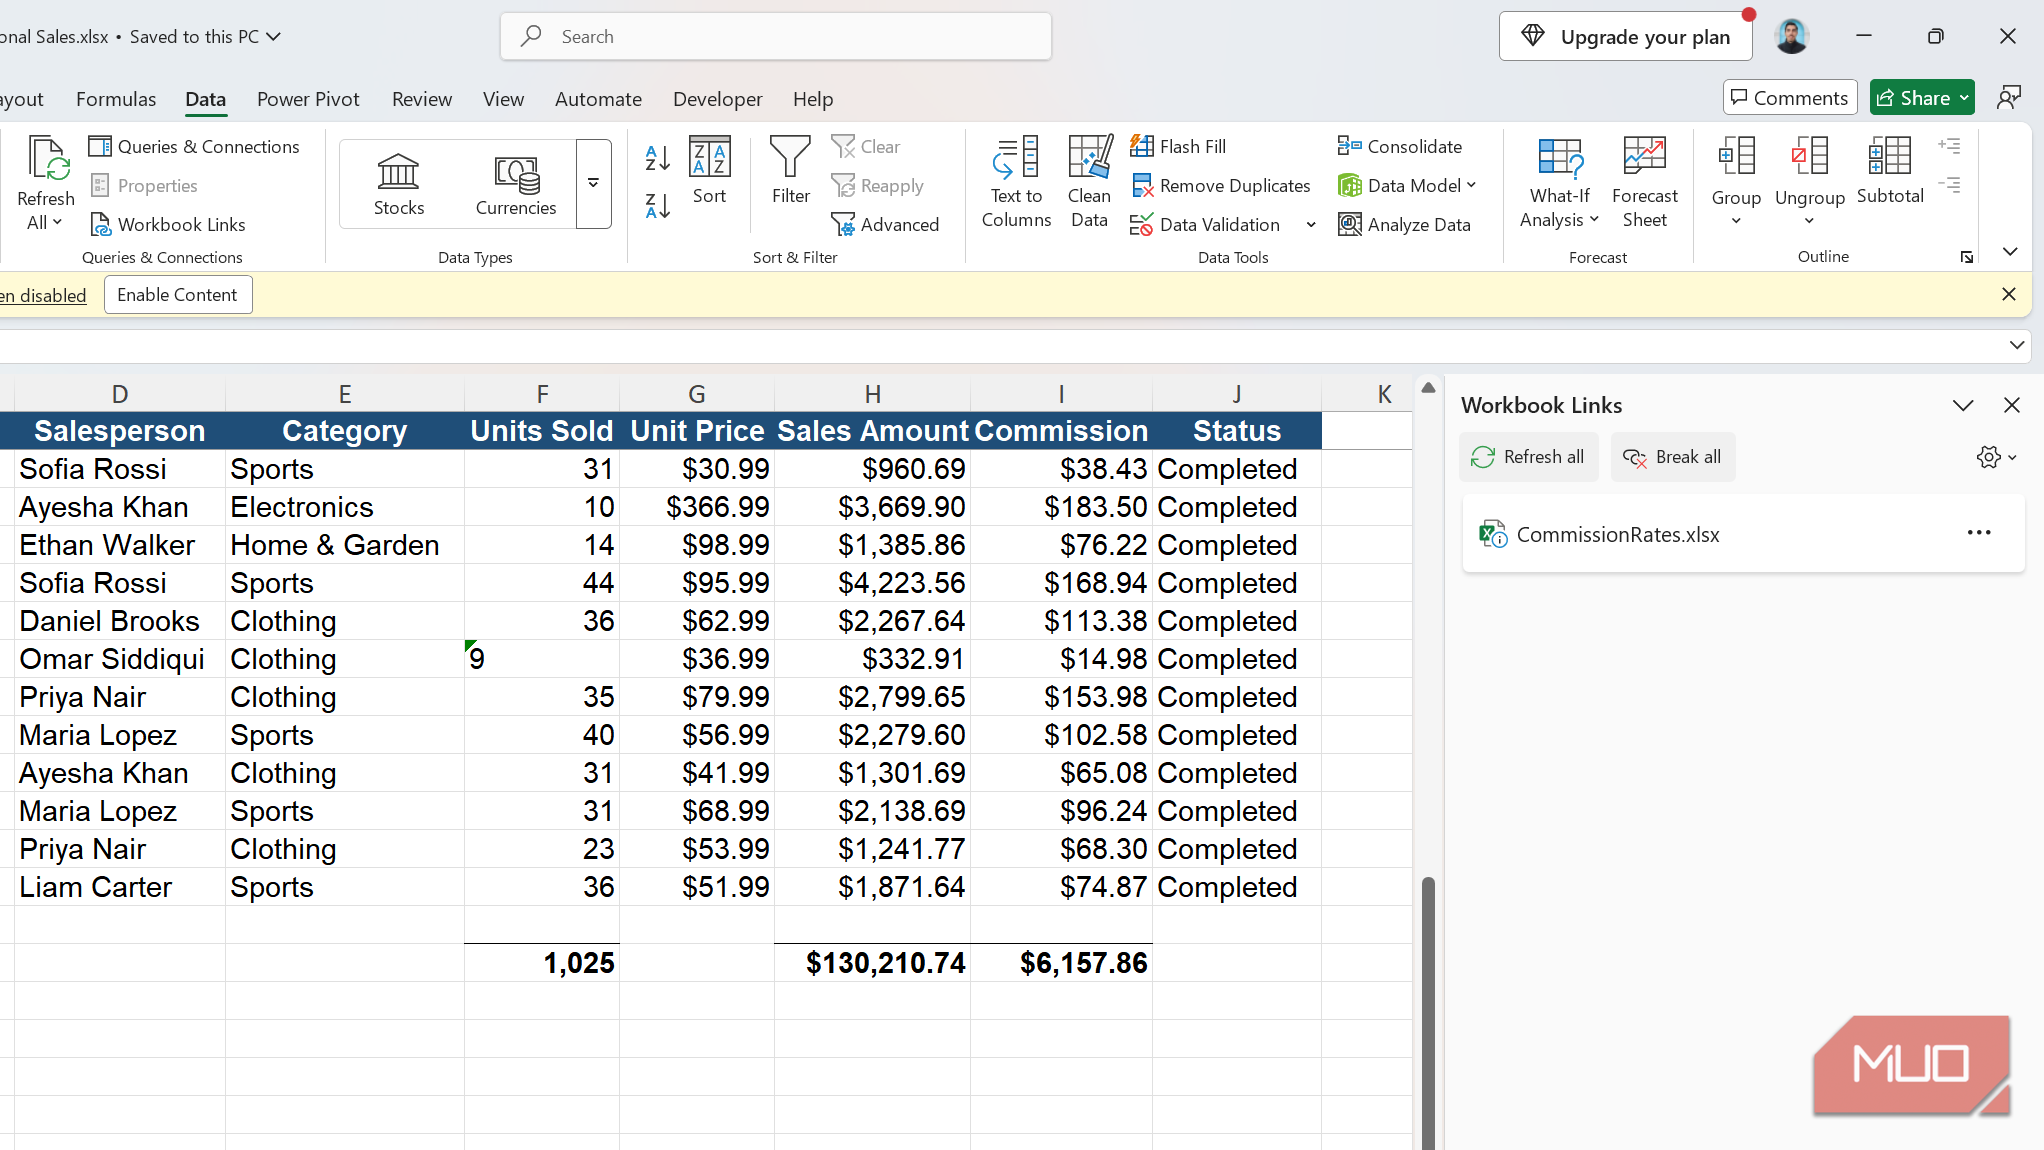Click into the Search box

(x=776, y=37)
